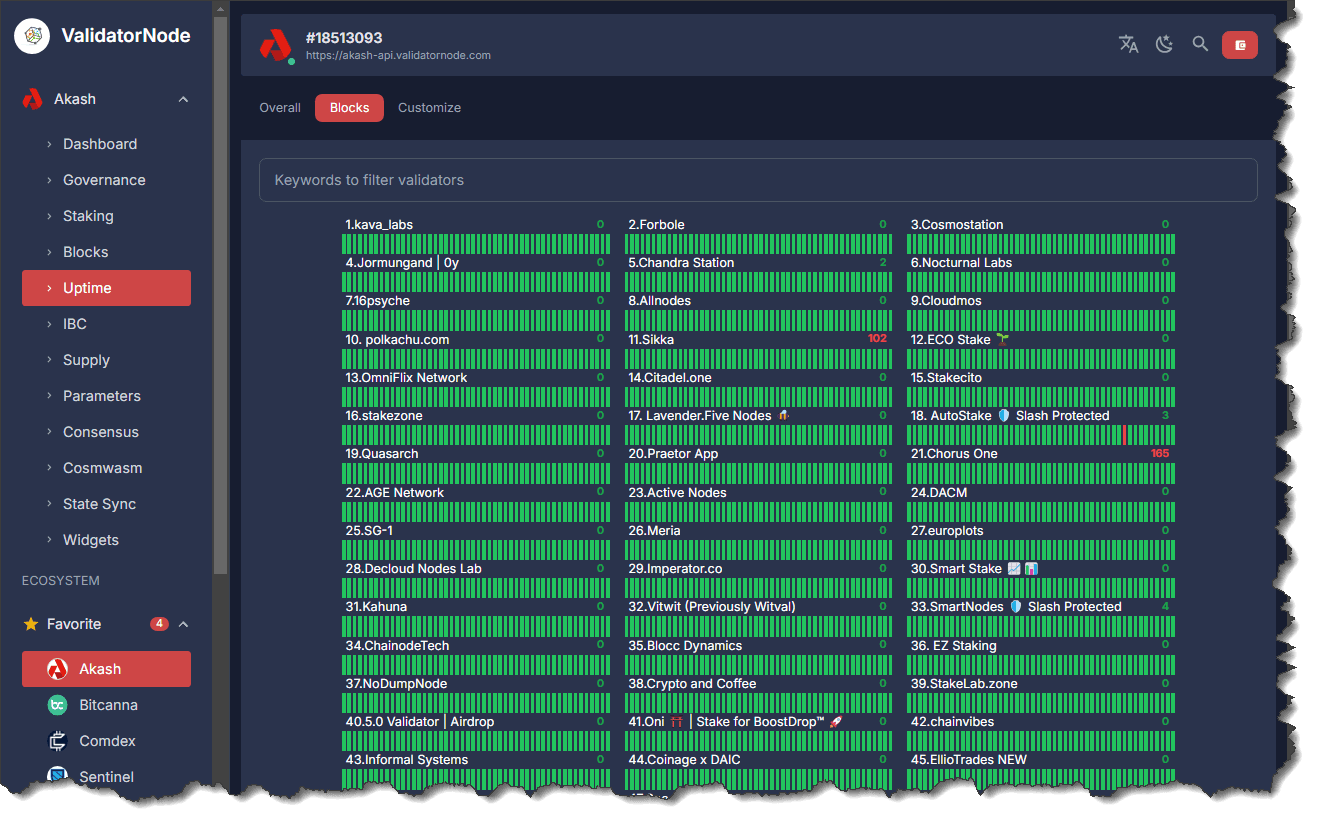Select the Blocks tab button

pos(349,108)
